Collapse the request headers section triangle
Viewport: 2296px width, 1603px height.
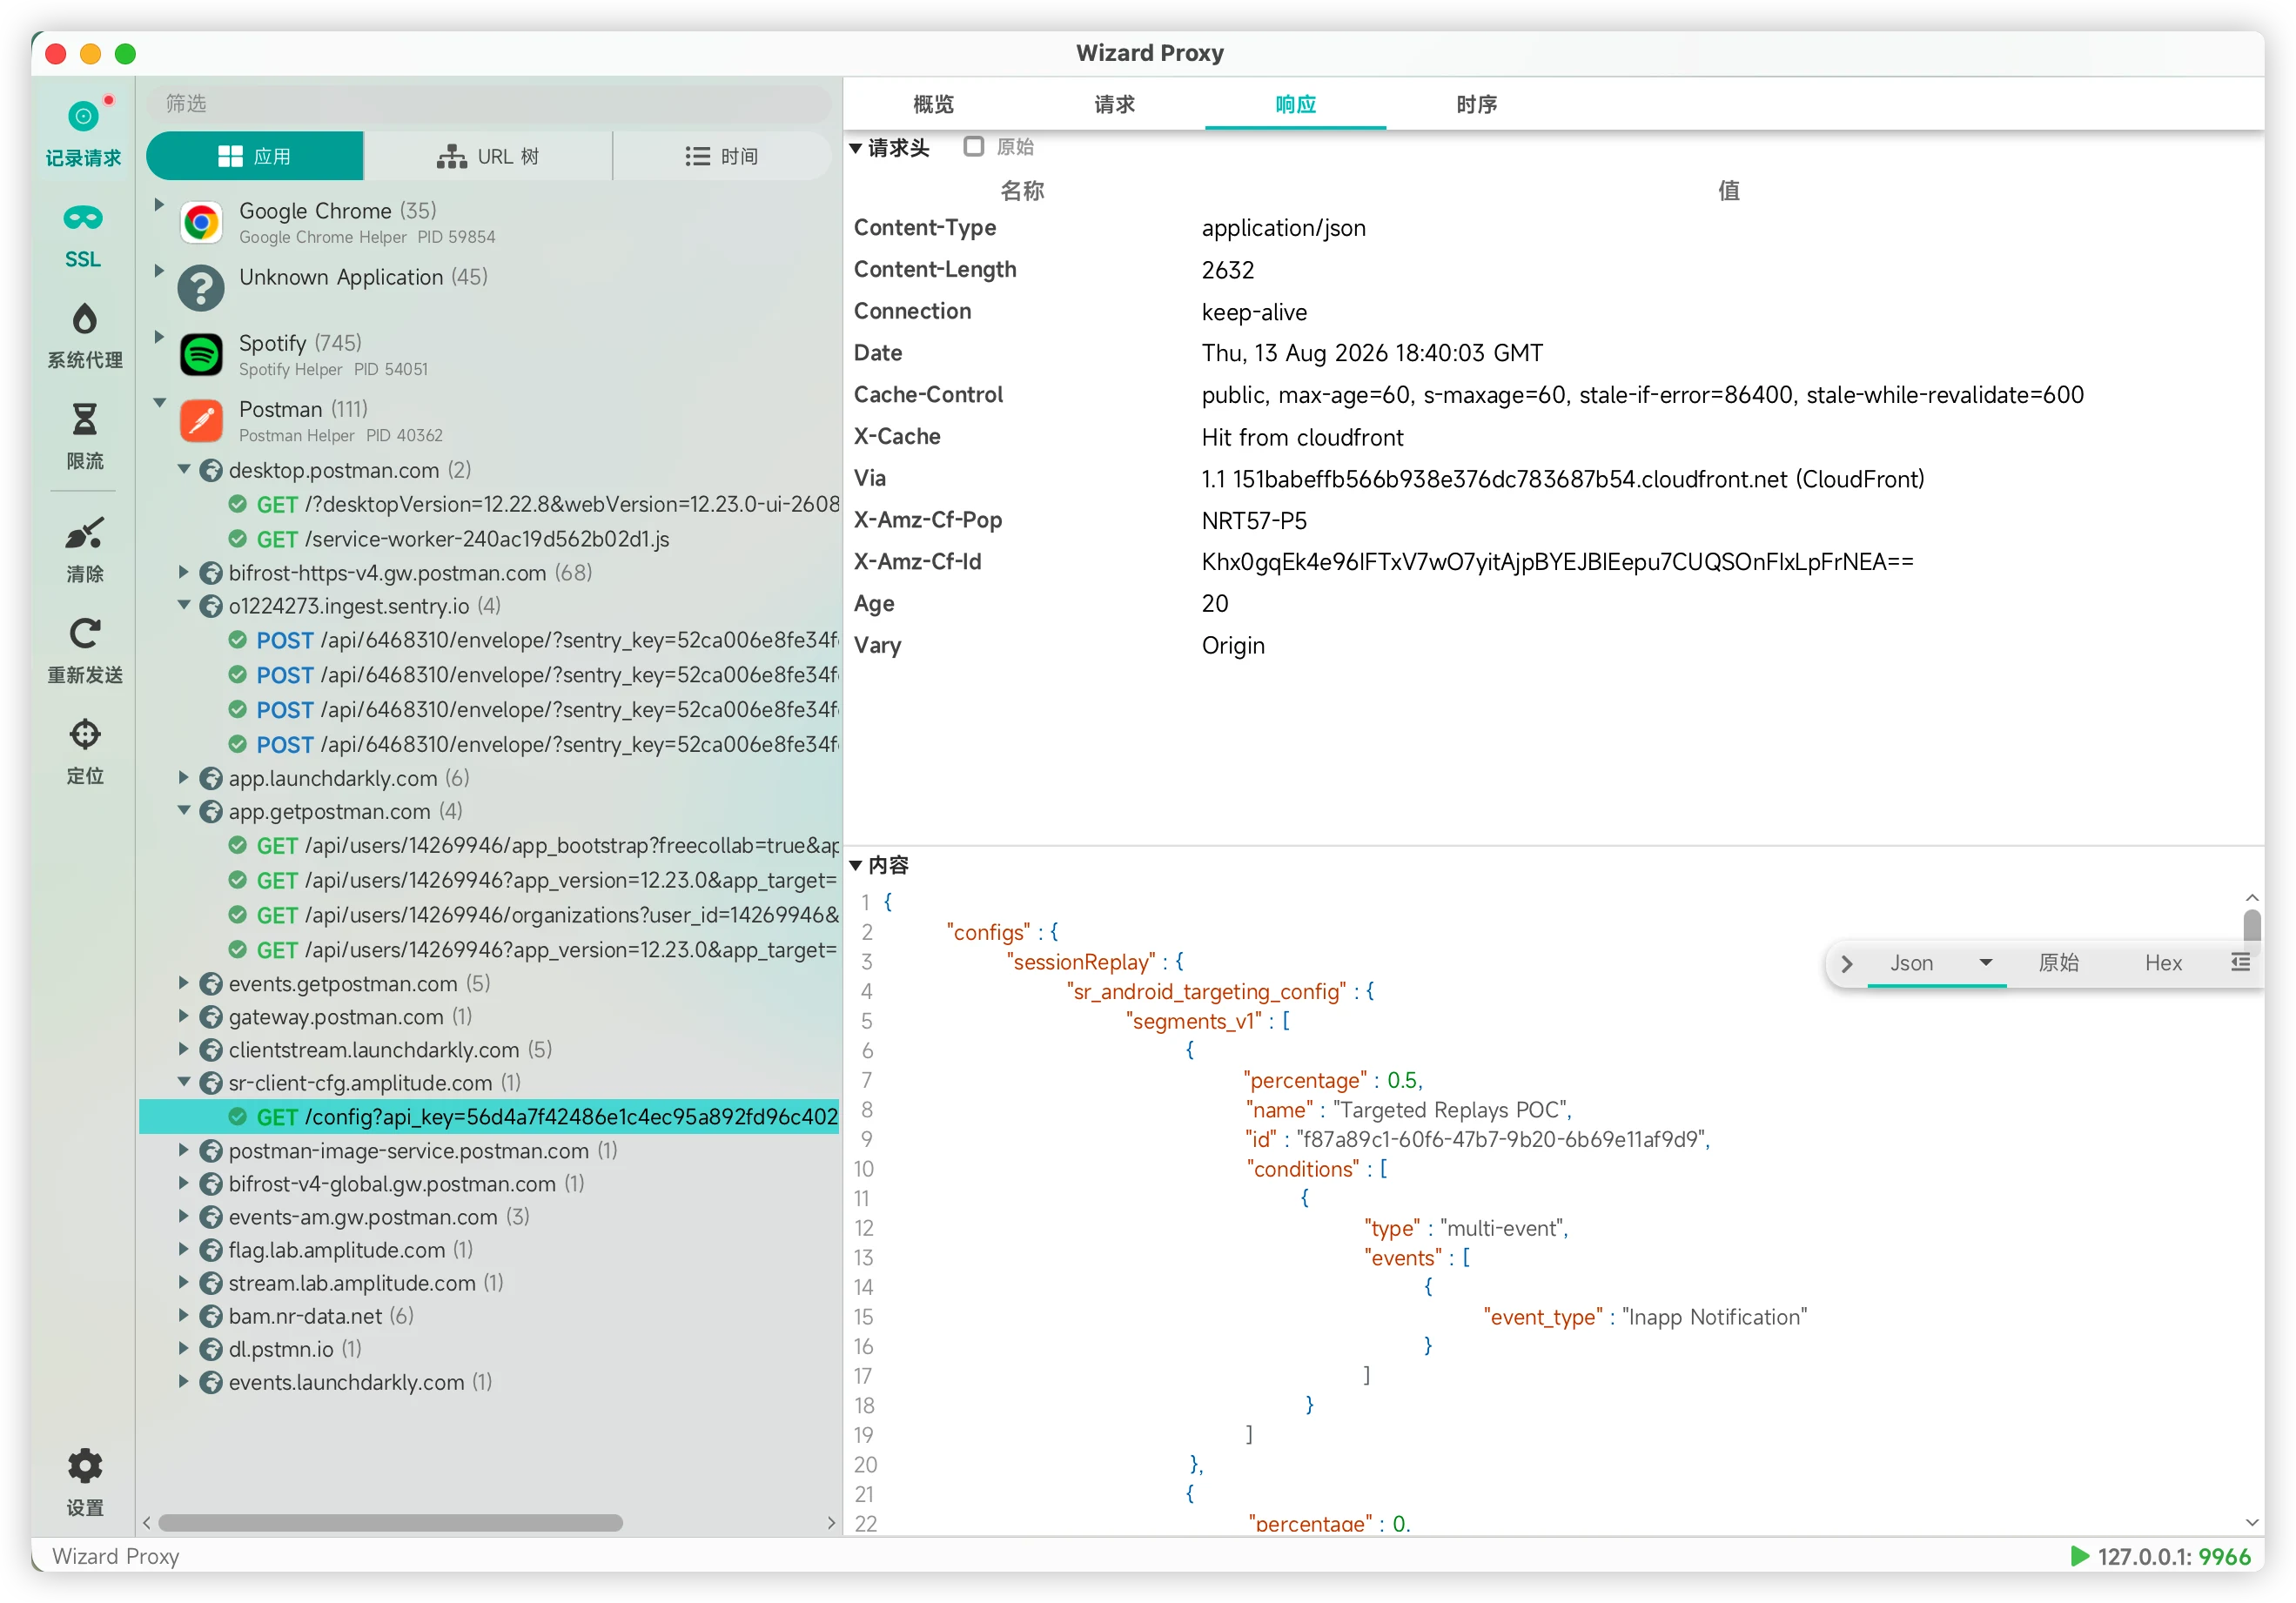[x=856, y=148]
